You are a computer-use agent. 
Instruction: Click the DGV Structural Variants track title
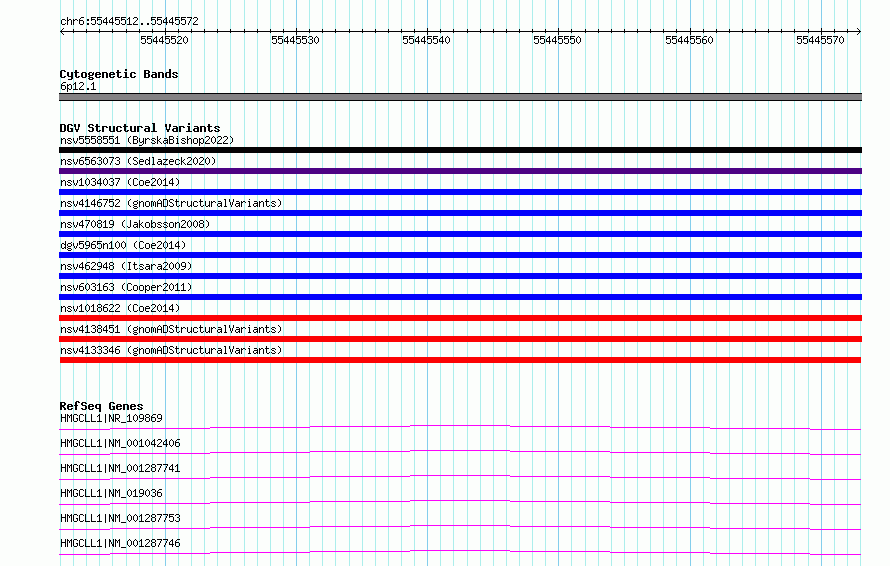[140, 128]
